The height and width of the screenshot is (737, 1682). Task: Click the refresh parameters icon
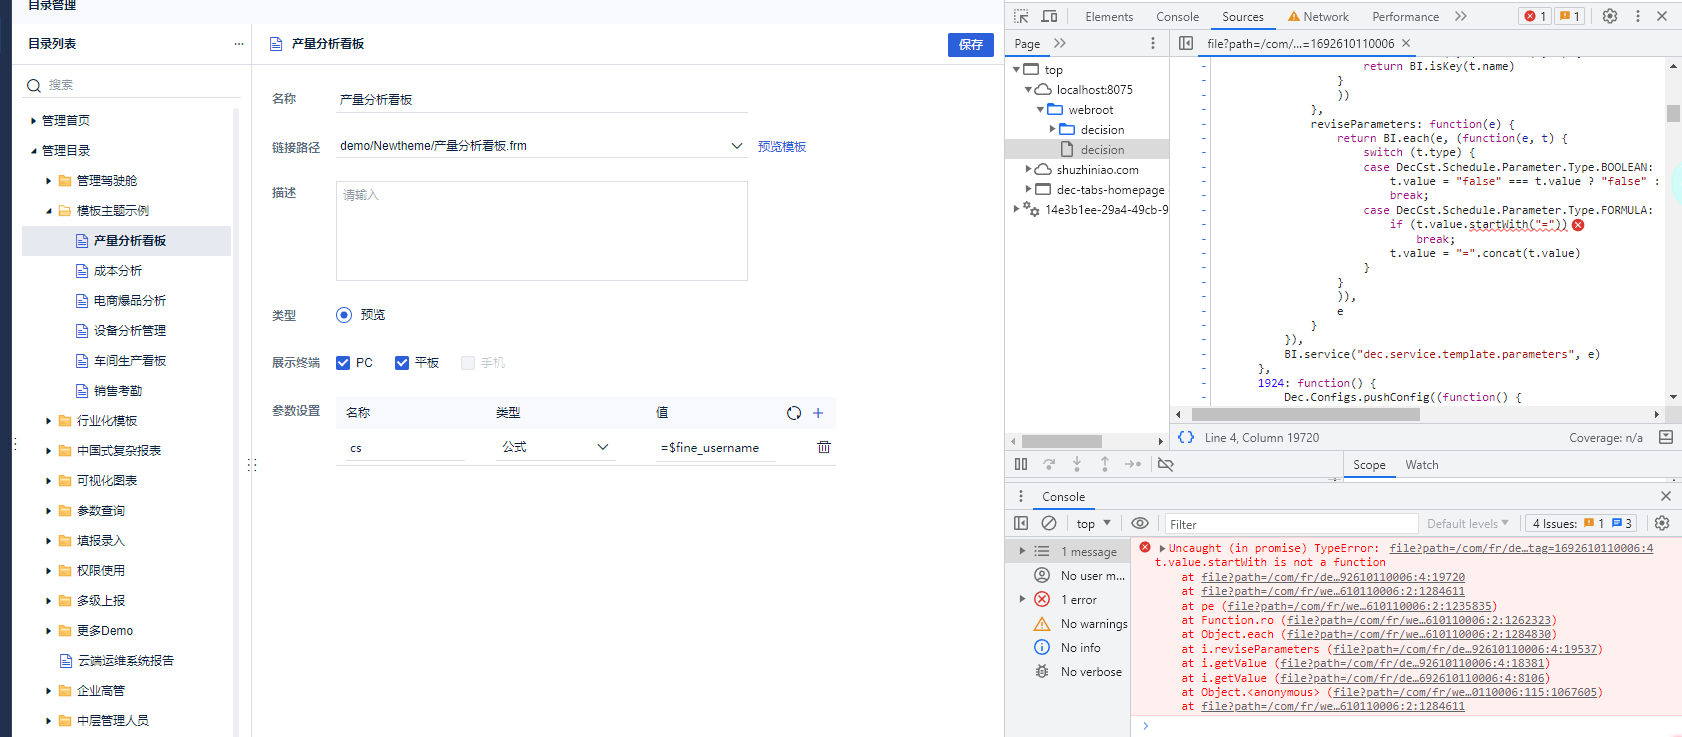click(794, 413)
